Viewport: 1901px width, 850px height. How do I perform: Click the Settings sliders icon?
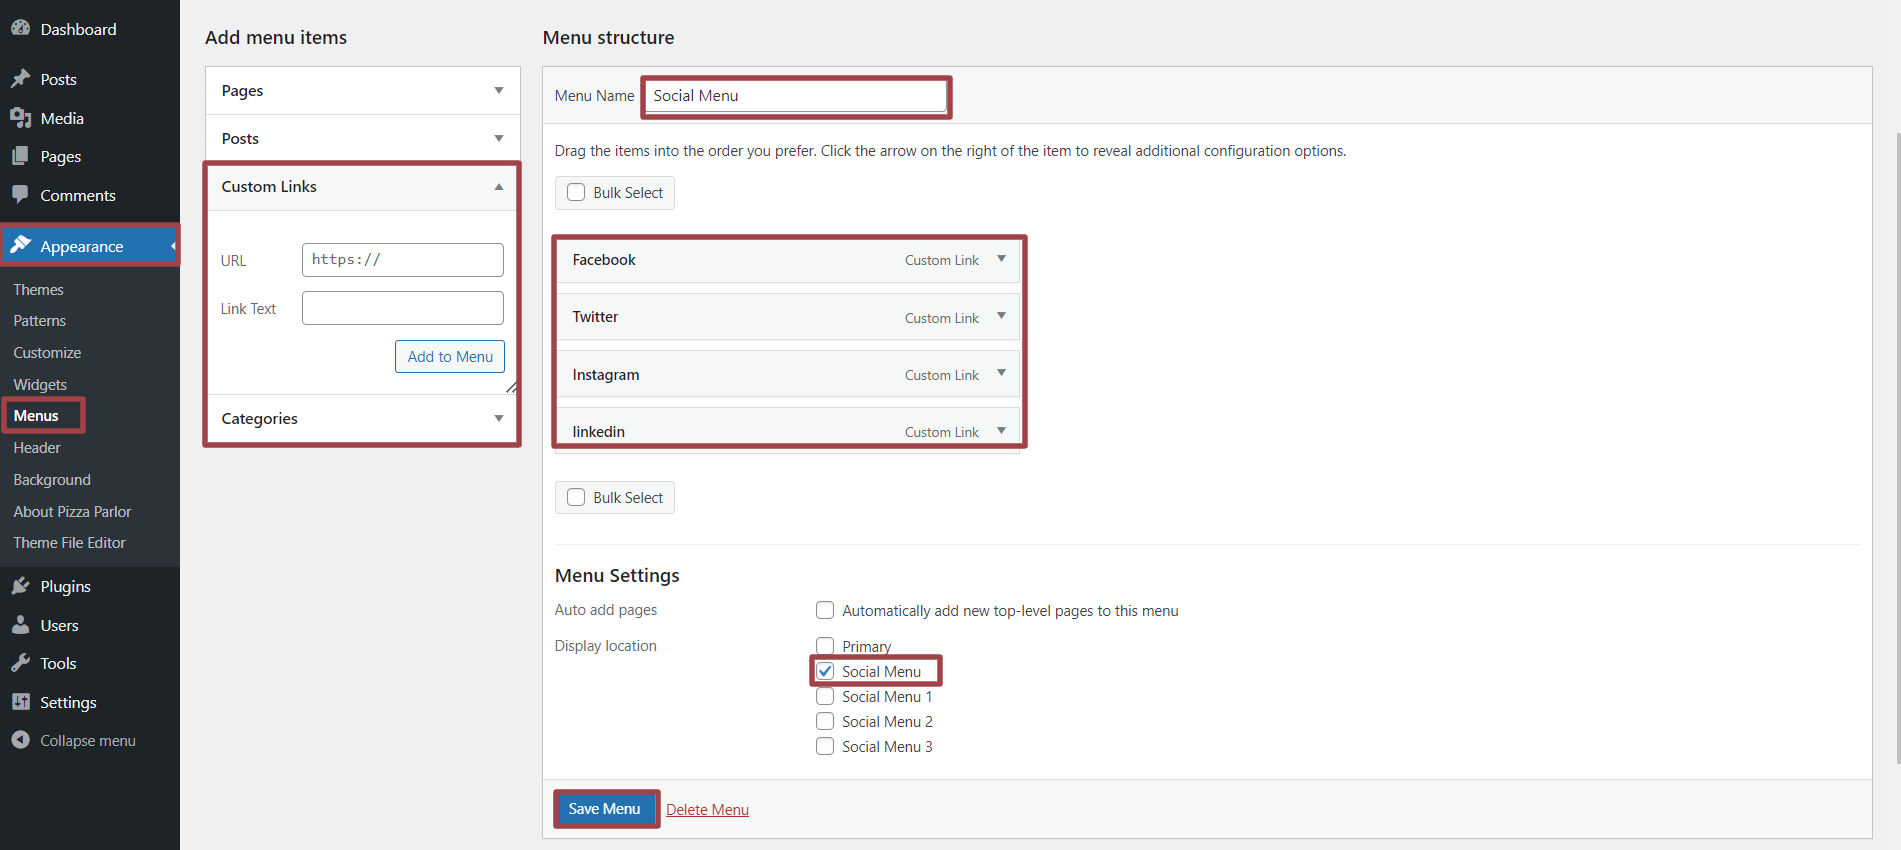(20, 702)
